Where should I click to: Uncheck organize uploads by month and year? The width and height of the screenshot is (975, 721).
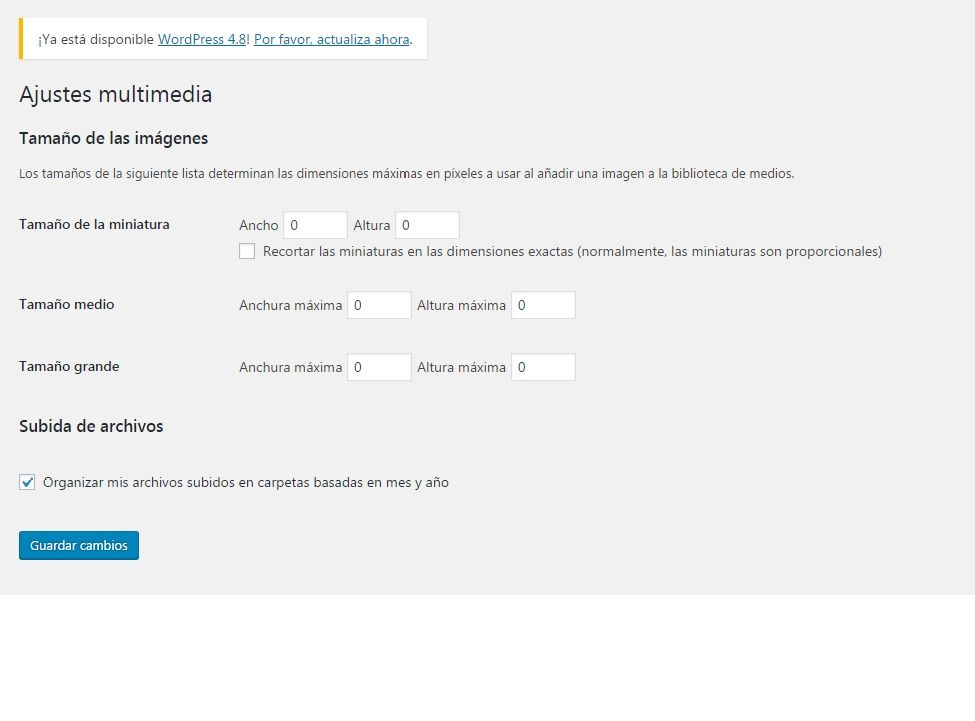click(x=27, y=482)
